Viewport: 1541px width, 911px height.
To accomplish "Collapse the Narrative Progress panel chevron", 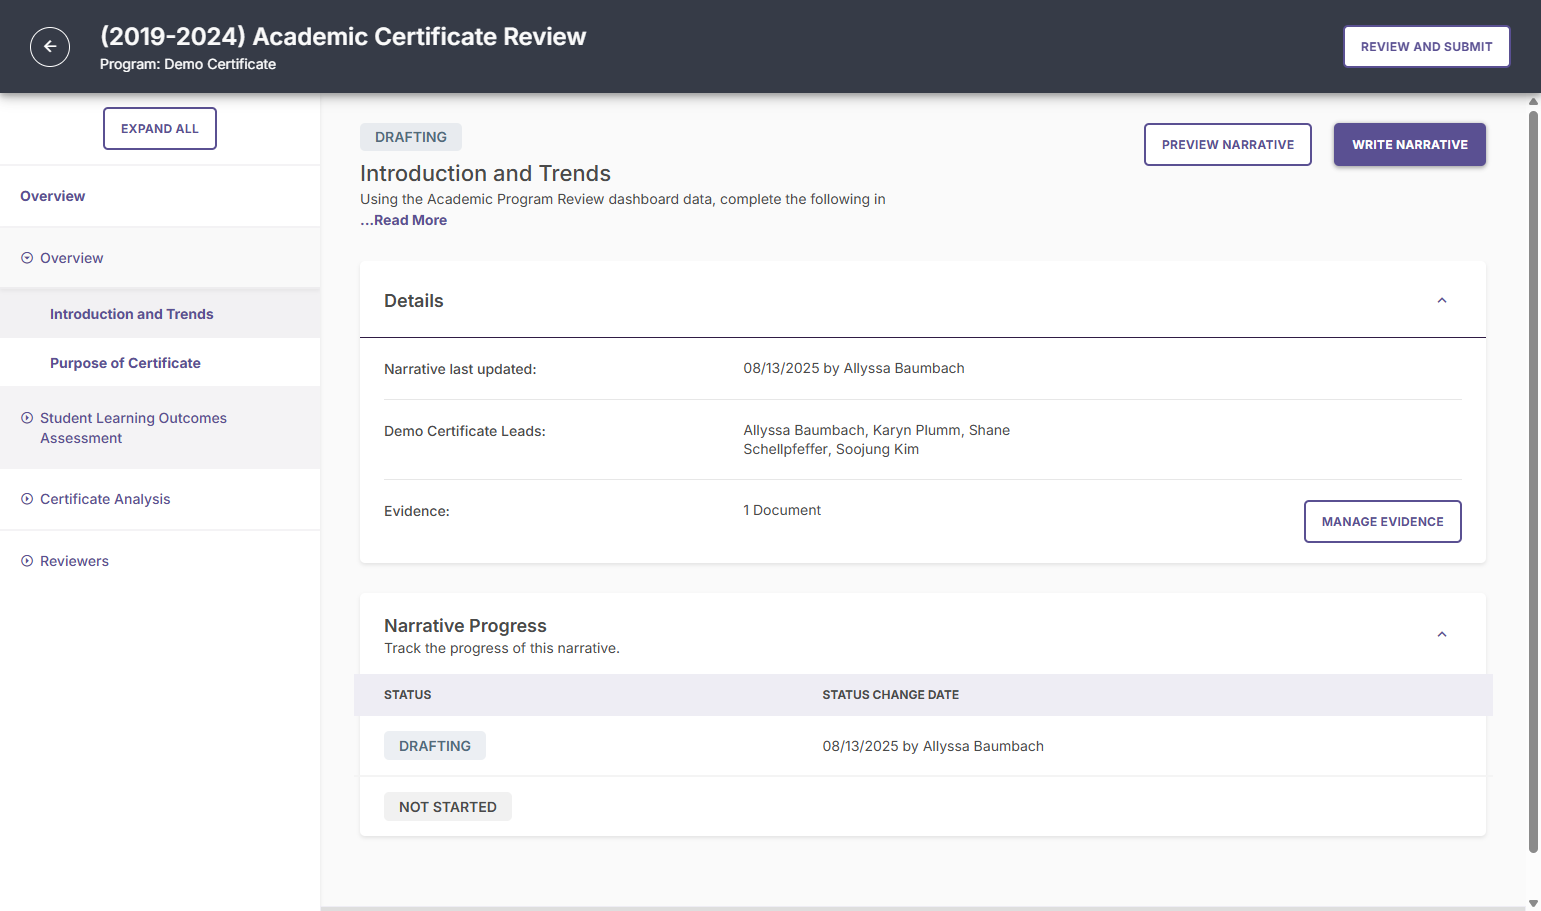I will coord(1442,635).
